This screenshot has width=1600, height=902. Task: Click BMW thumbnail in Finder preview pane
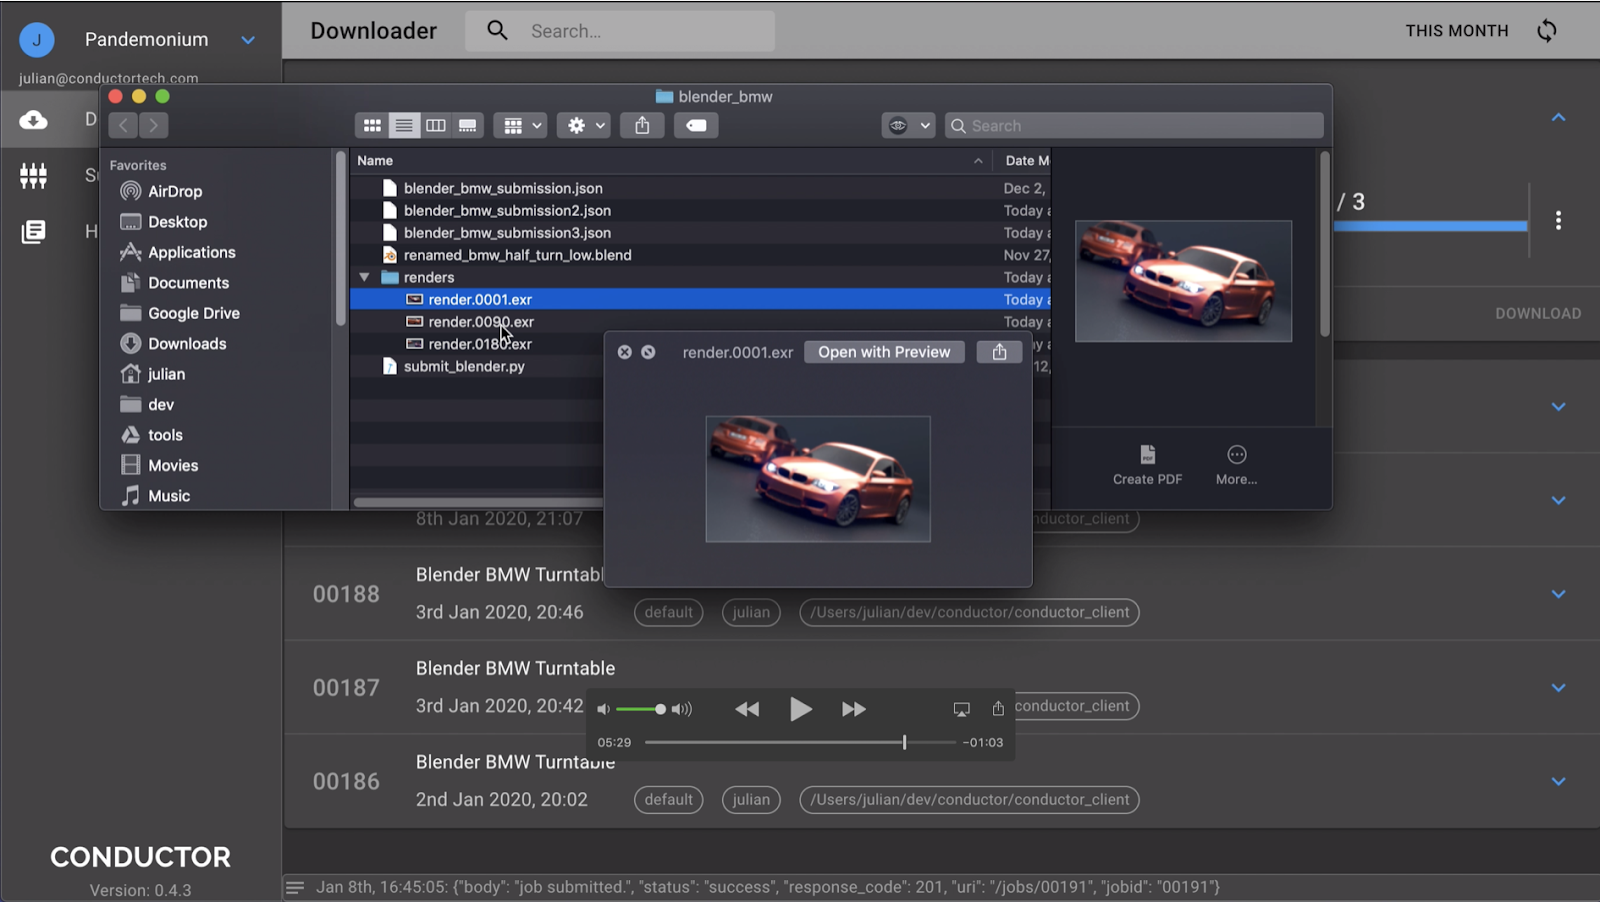click(x=1183, y=281)
